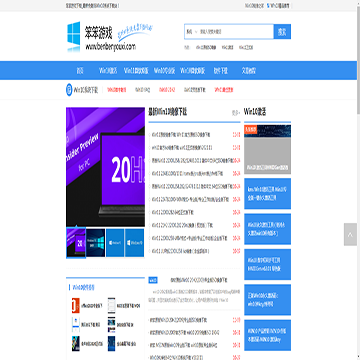Open the Win10激活 navigation item
Screen dimensions: 360x360
pyautogui.click(x=108, y=70)
